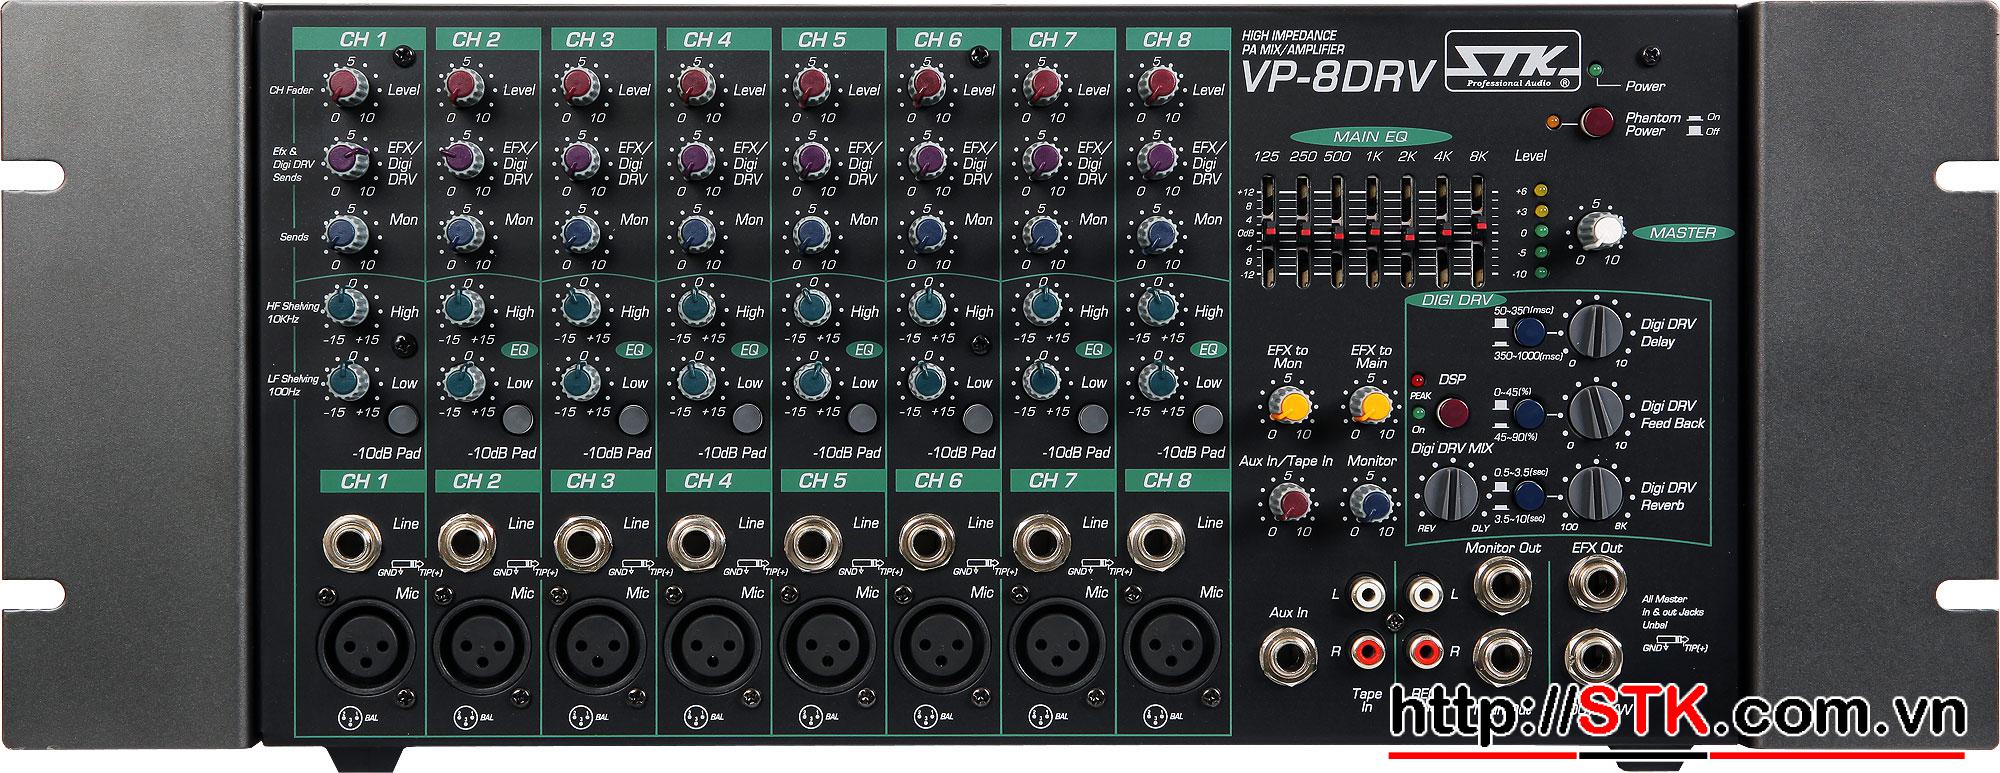This screenshot has width=2000, height=773.
Task: Click the lower Monitor Out jack
Action: pyautogui.click(x=1501, y=655)
